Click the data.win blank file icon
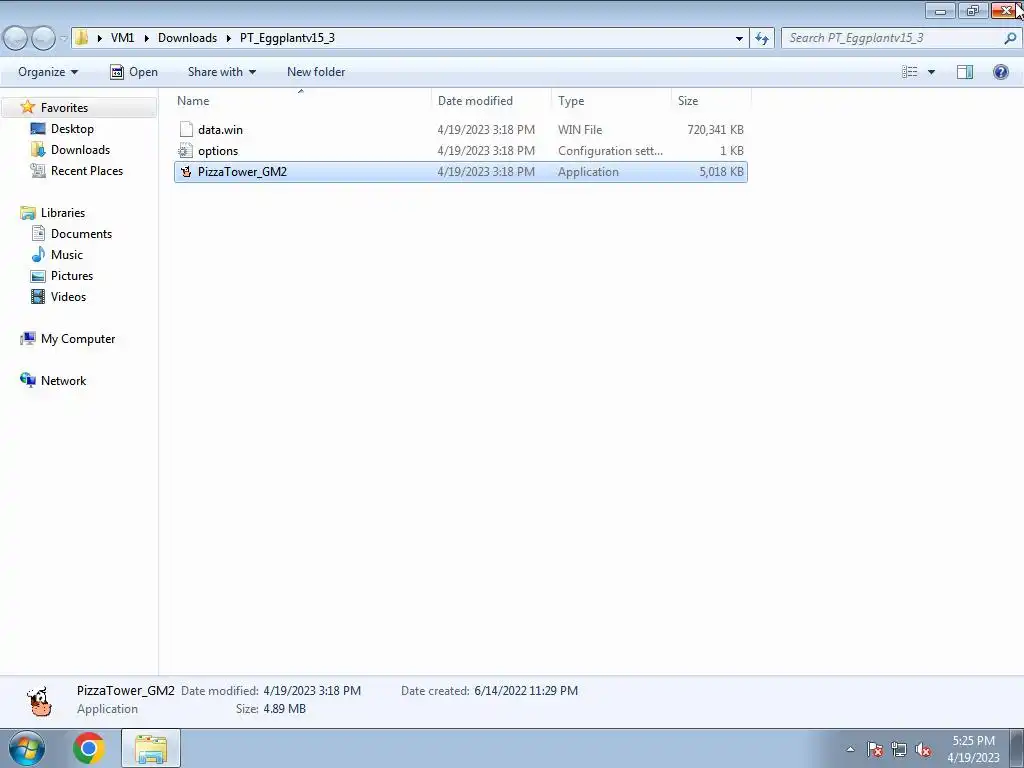Screen dimensions: 1024x768 click(x=186, y=129)
